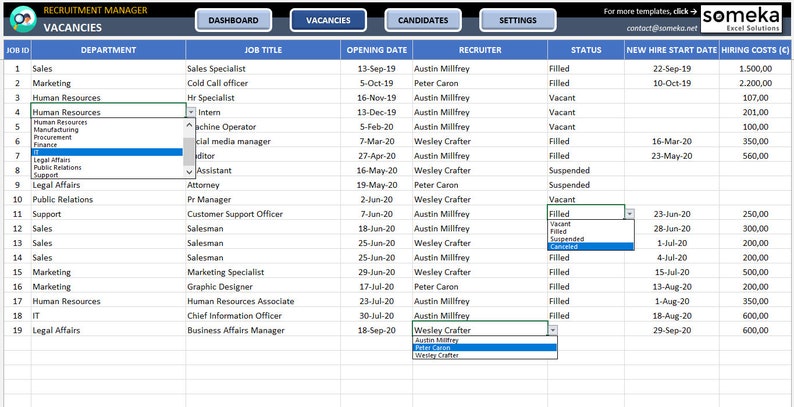The height and width of the screenshot is (407, 794).
Task: Go to the Candidates tab
Action: tap(423, 21)
